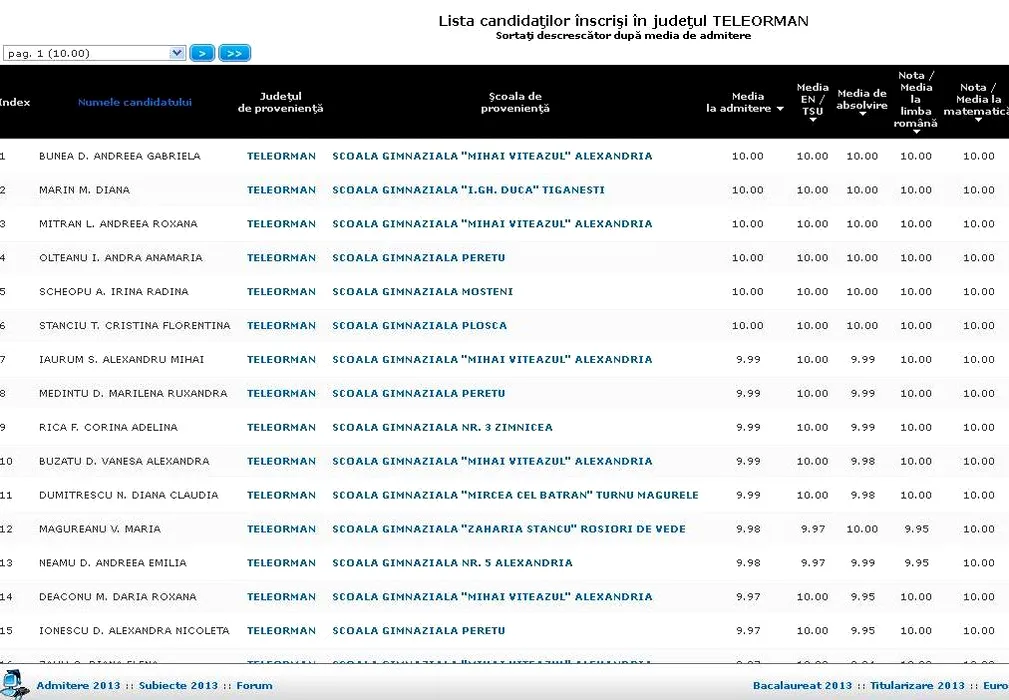1009x700 pixels.
Task: Open SCOALA GIMNAZIALA NR. 3 ZIMNICEA link
Action: [442, 428]
